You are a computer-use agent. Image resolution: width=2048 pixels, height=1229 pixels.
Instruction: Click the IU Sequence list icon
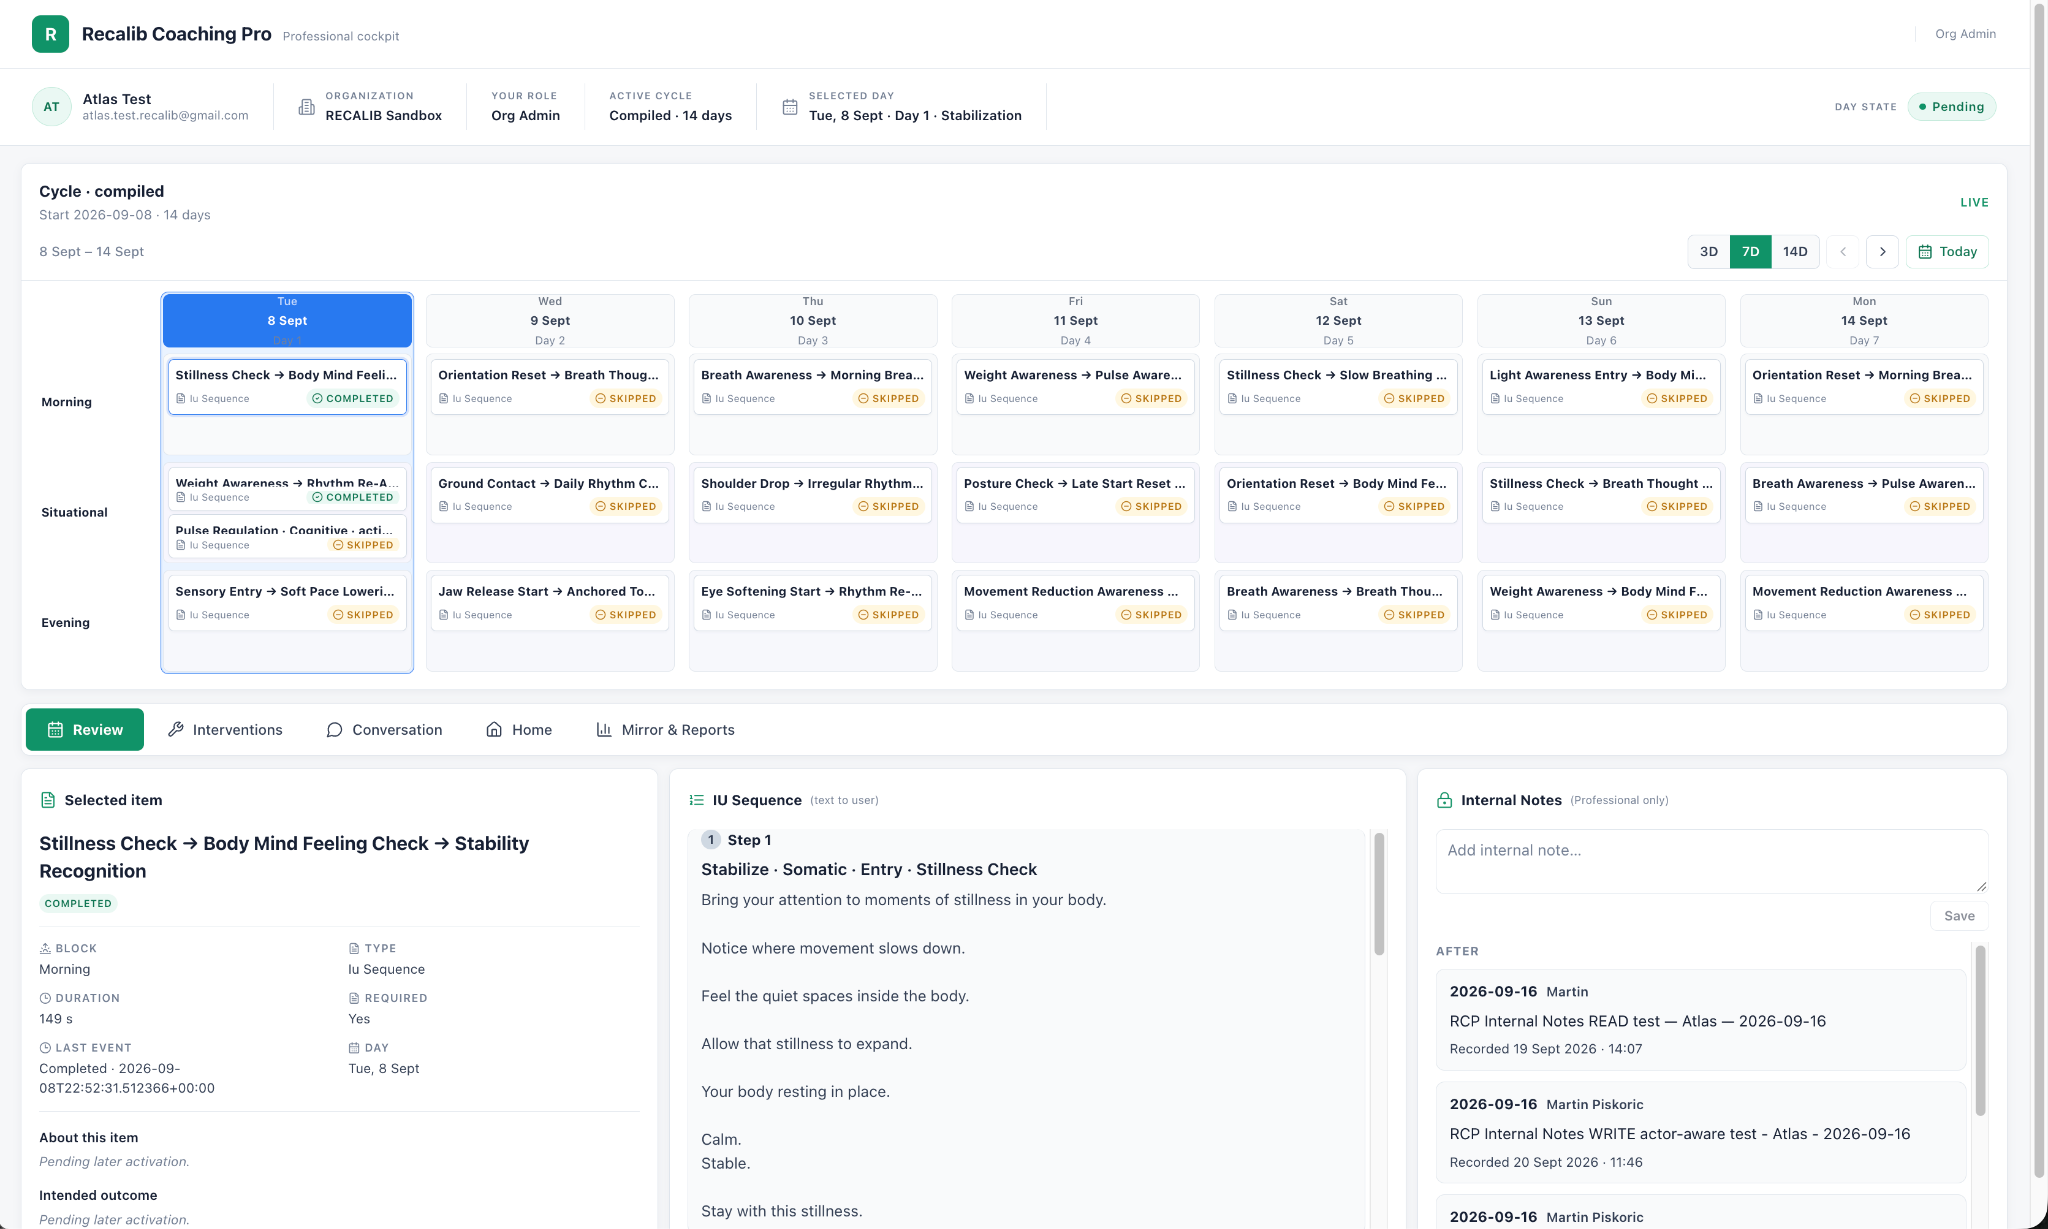click(x=697, y=800)
